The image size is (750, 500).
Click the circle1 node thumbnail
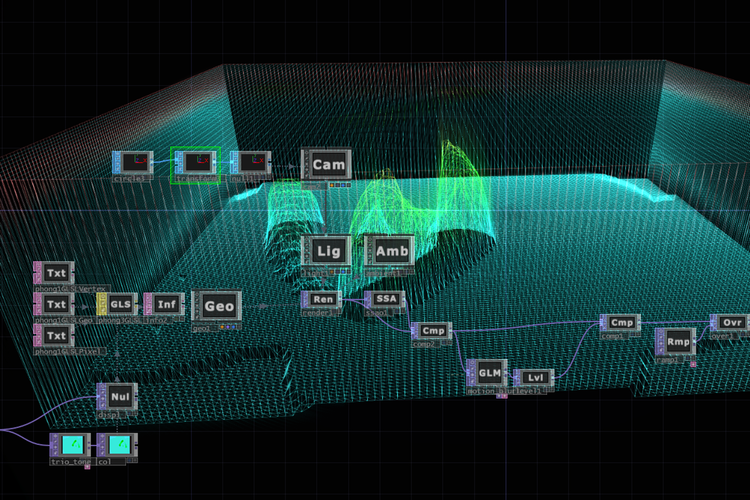point(132,162)
